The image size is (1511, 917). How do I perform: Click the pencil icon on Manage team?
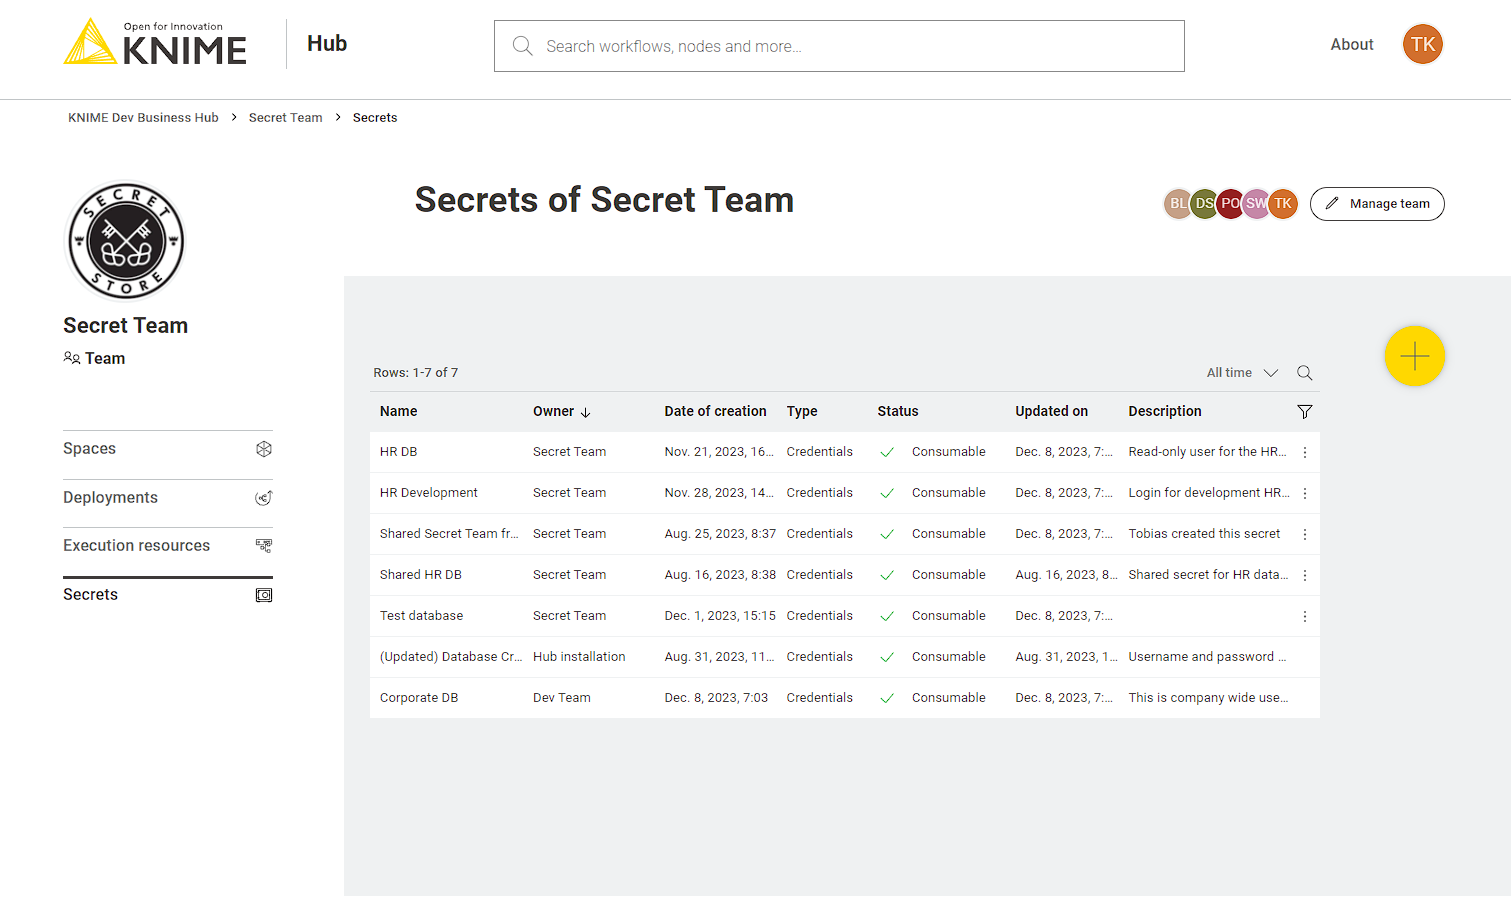pos(1332,203)
